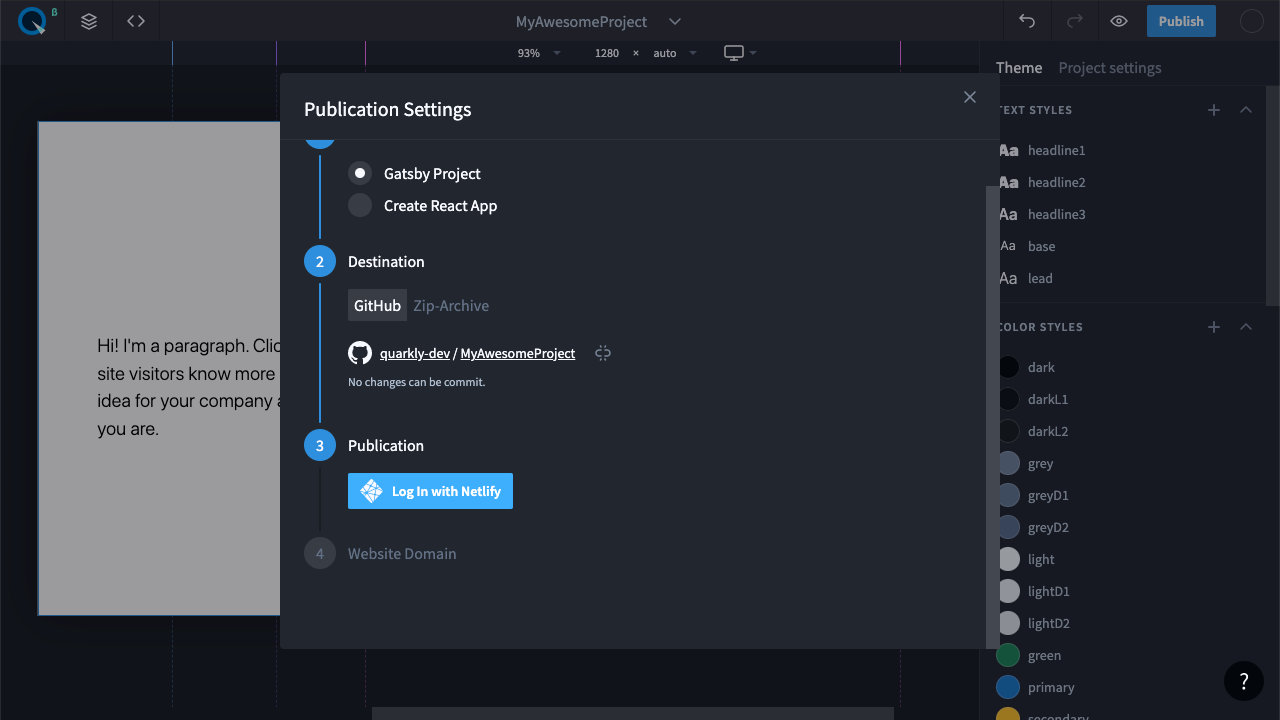This screenshot has height=720, width=1280.
Task: Select the Create React App option
Action: point(360,206)
